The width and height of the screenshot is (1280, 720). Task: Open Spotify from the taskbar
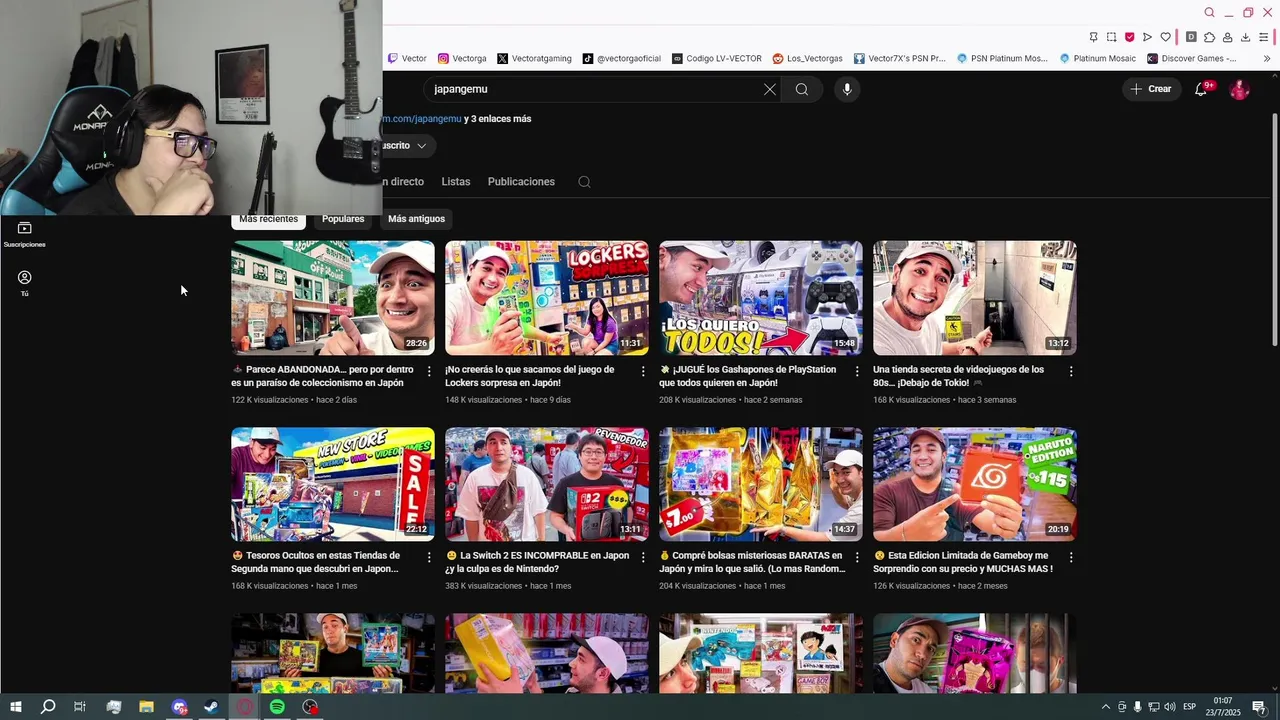[x=277, y=707]
